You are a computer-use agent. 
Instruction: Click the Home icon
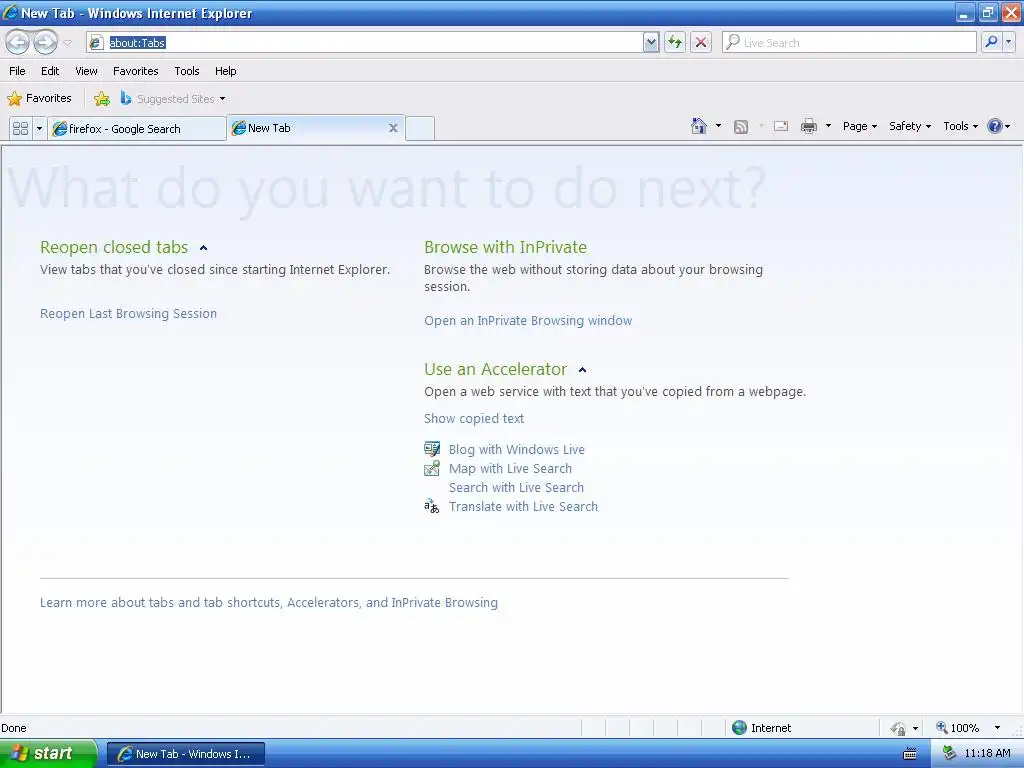pos(699,126)
